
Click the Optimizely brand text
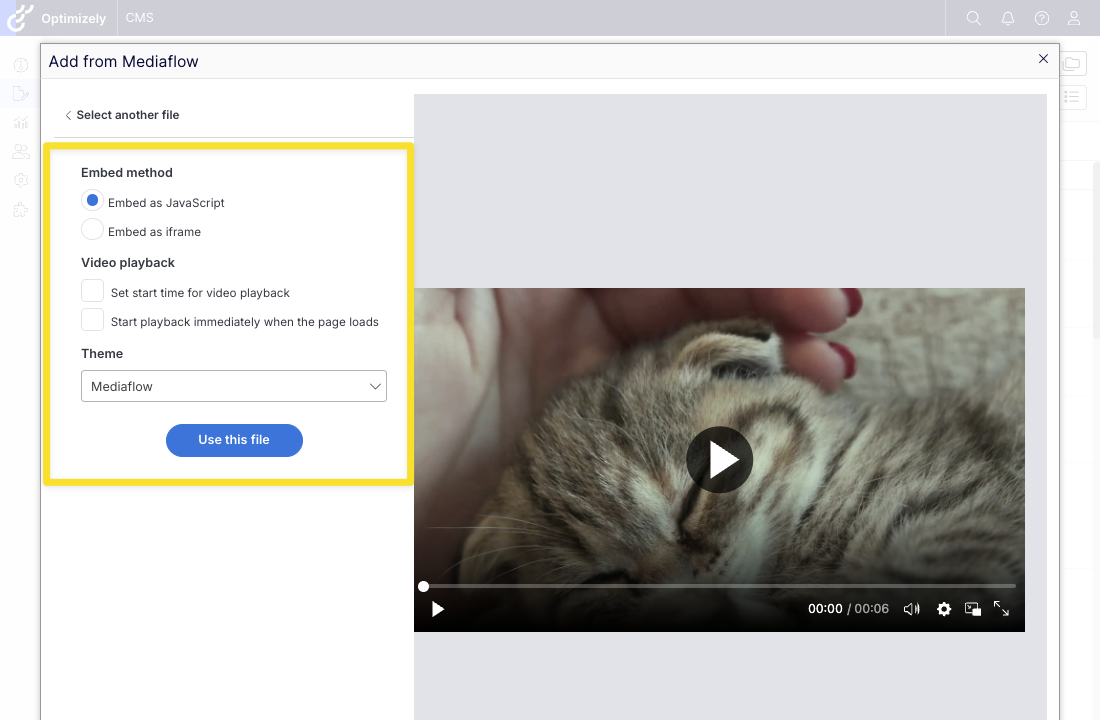coord(74,18)
